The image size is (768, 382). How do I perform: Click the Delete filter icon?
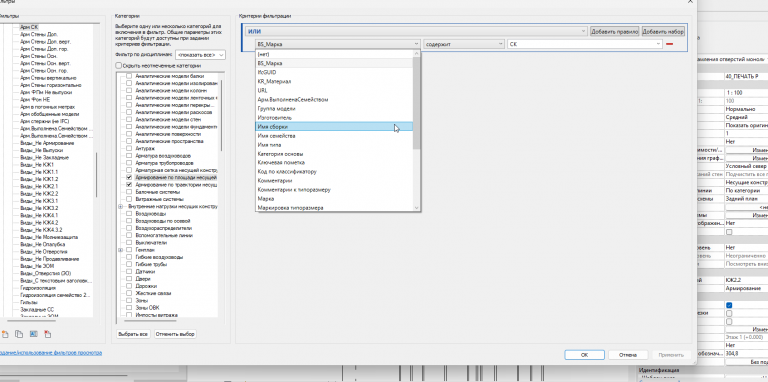point(48,334)
